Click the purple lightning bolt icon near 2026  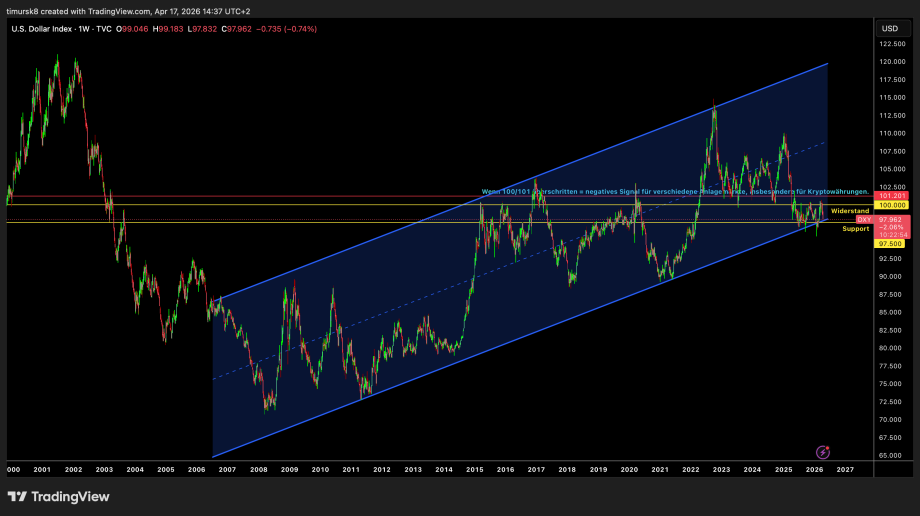823,453
